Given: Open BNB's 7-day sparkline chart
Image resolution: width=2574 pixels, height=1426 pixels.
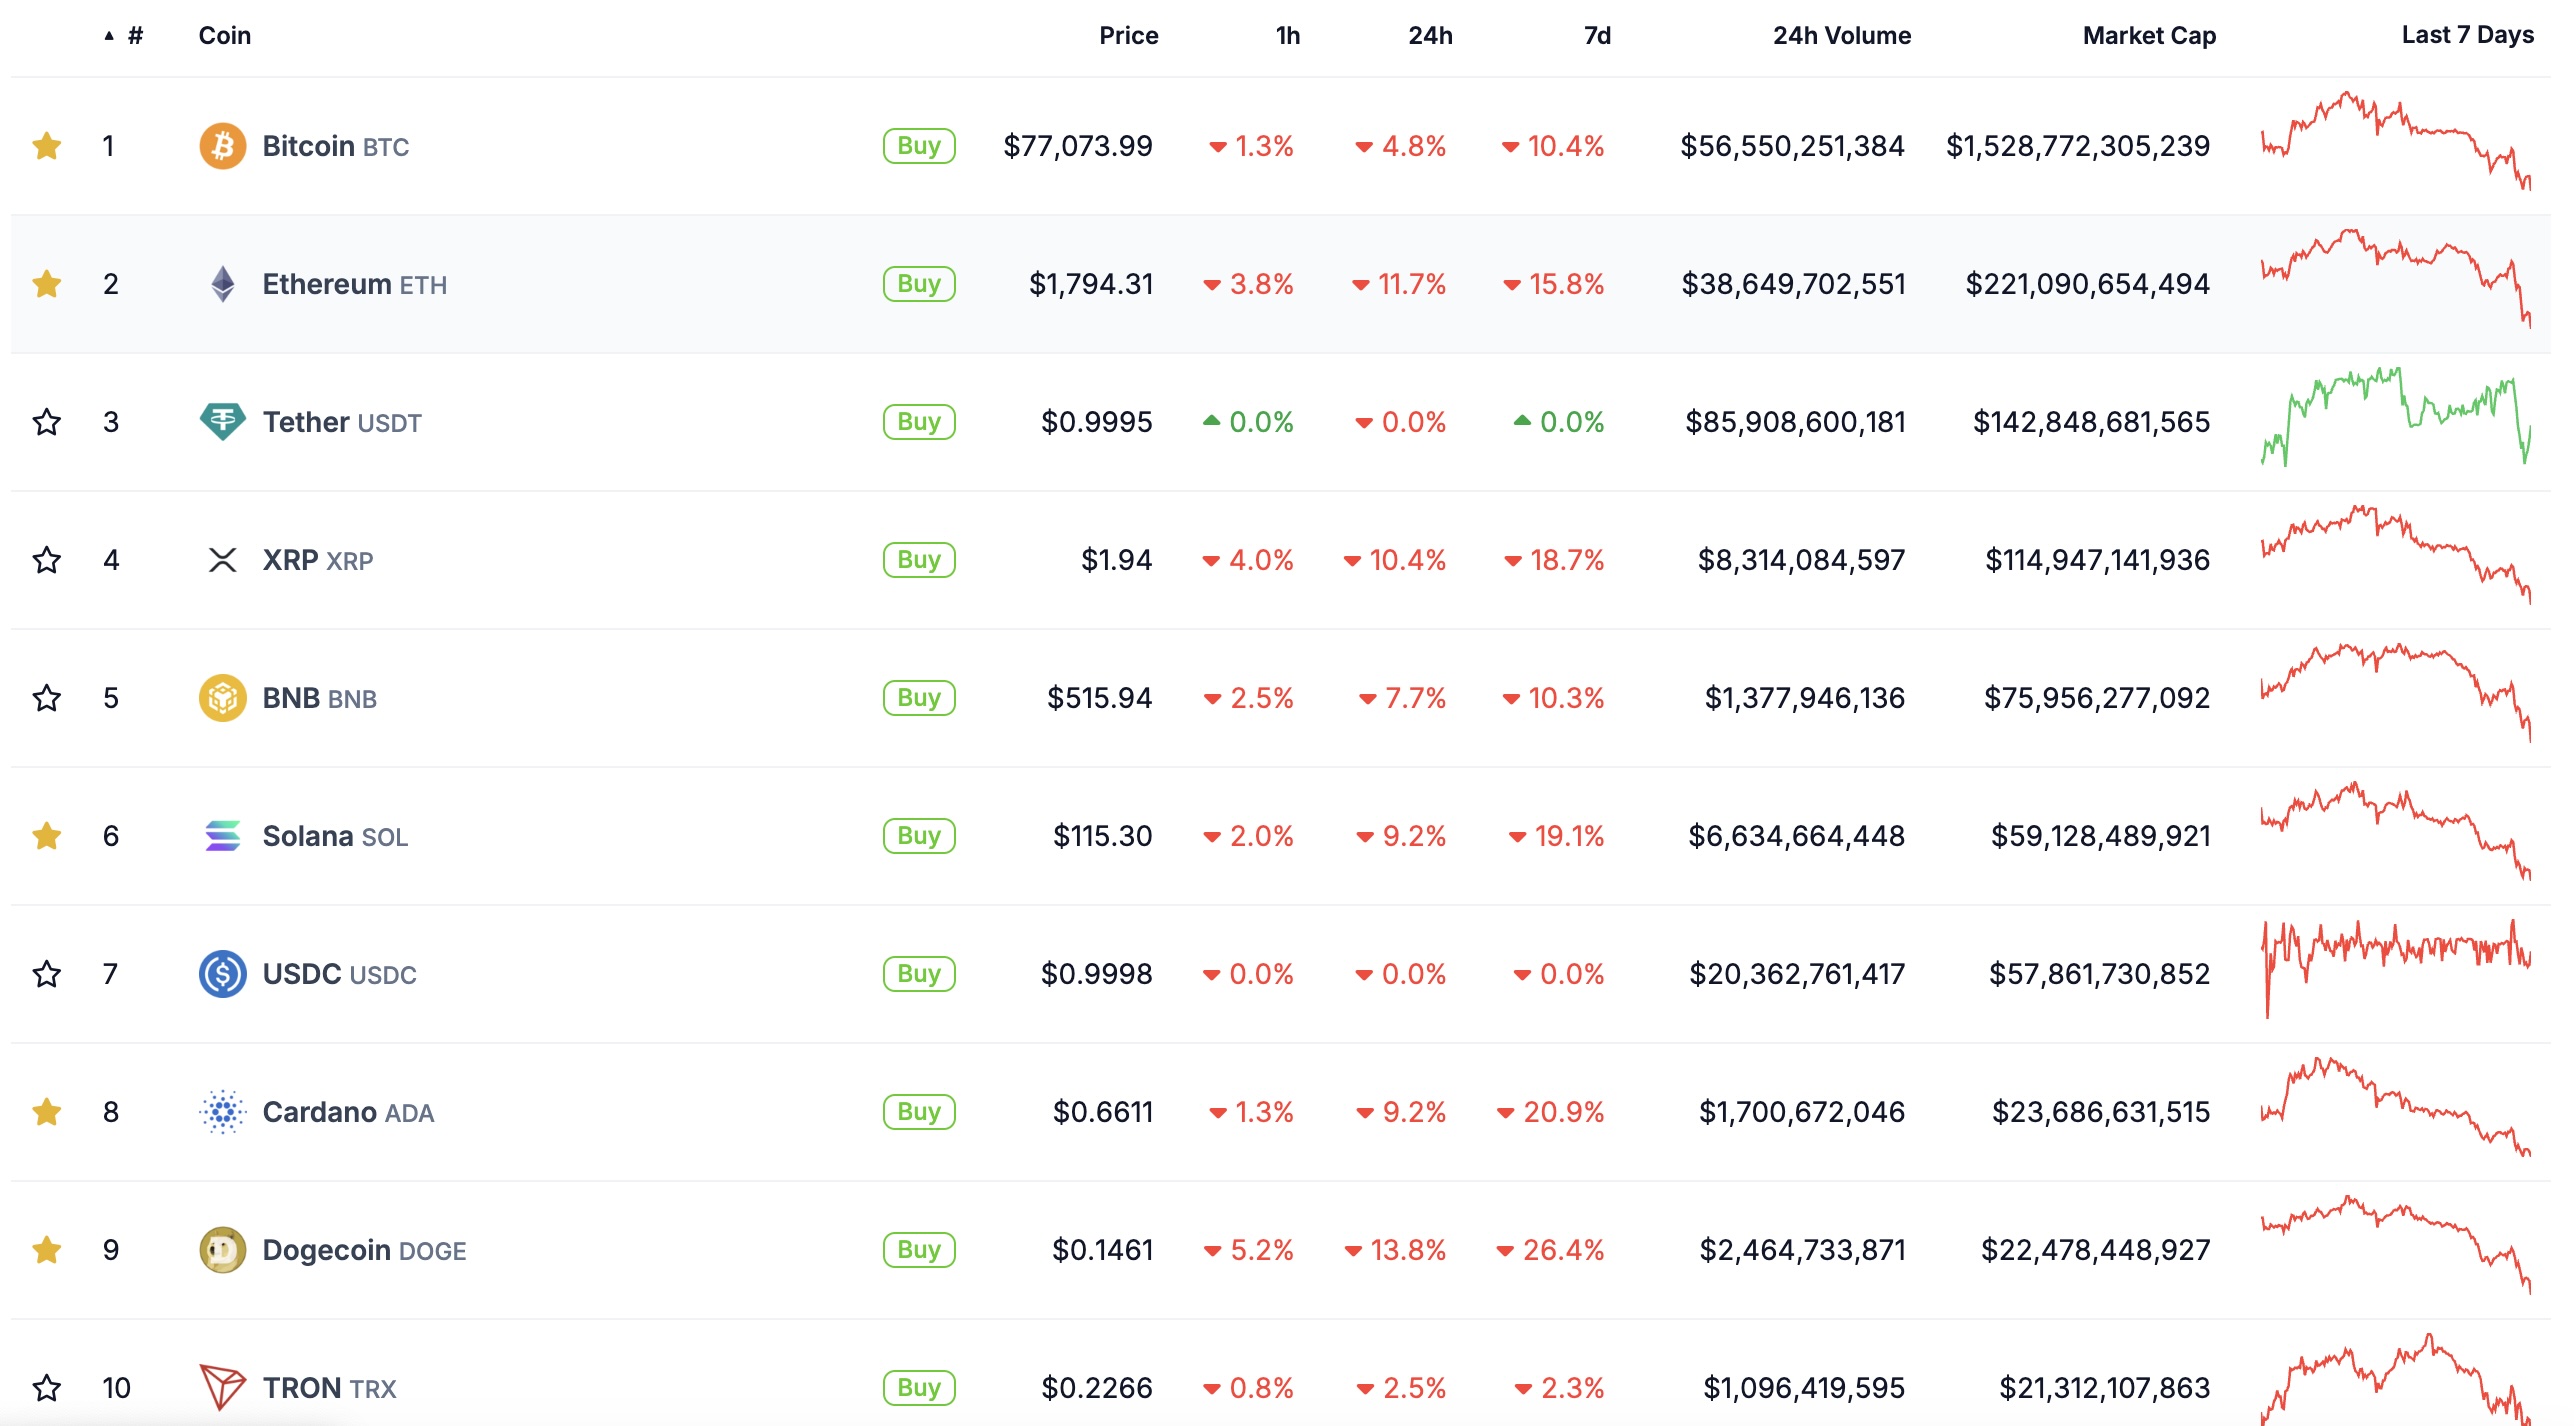Looking at the screenshot, I should 2396,692.
